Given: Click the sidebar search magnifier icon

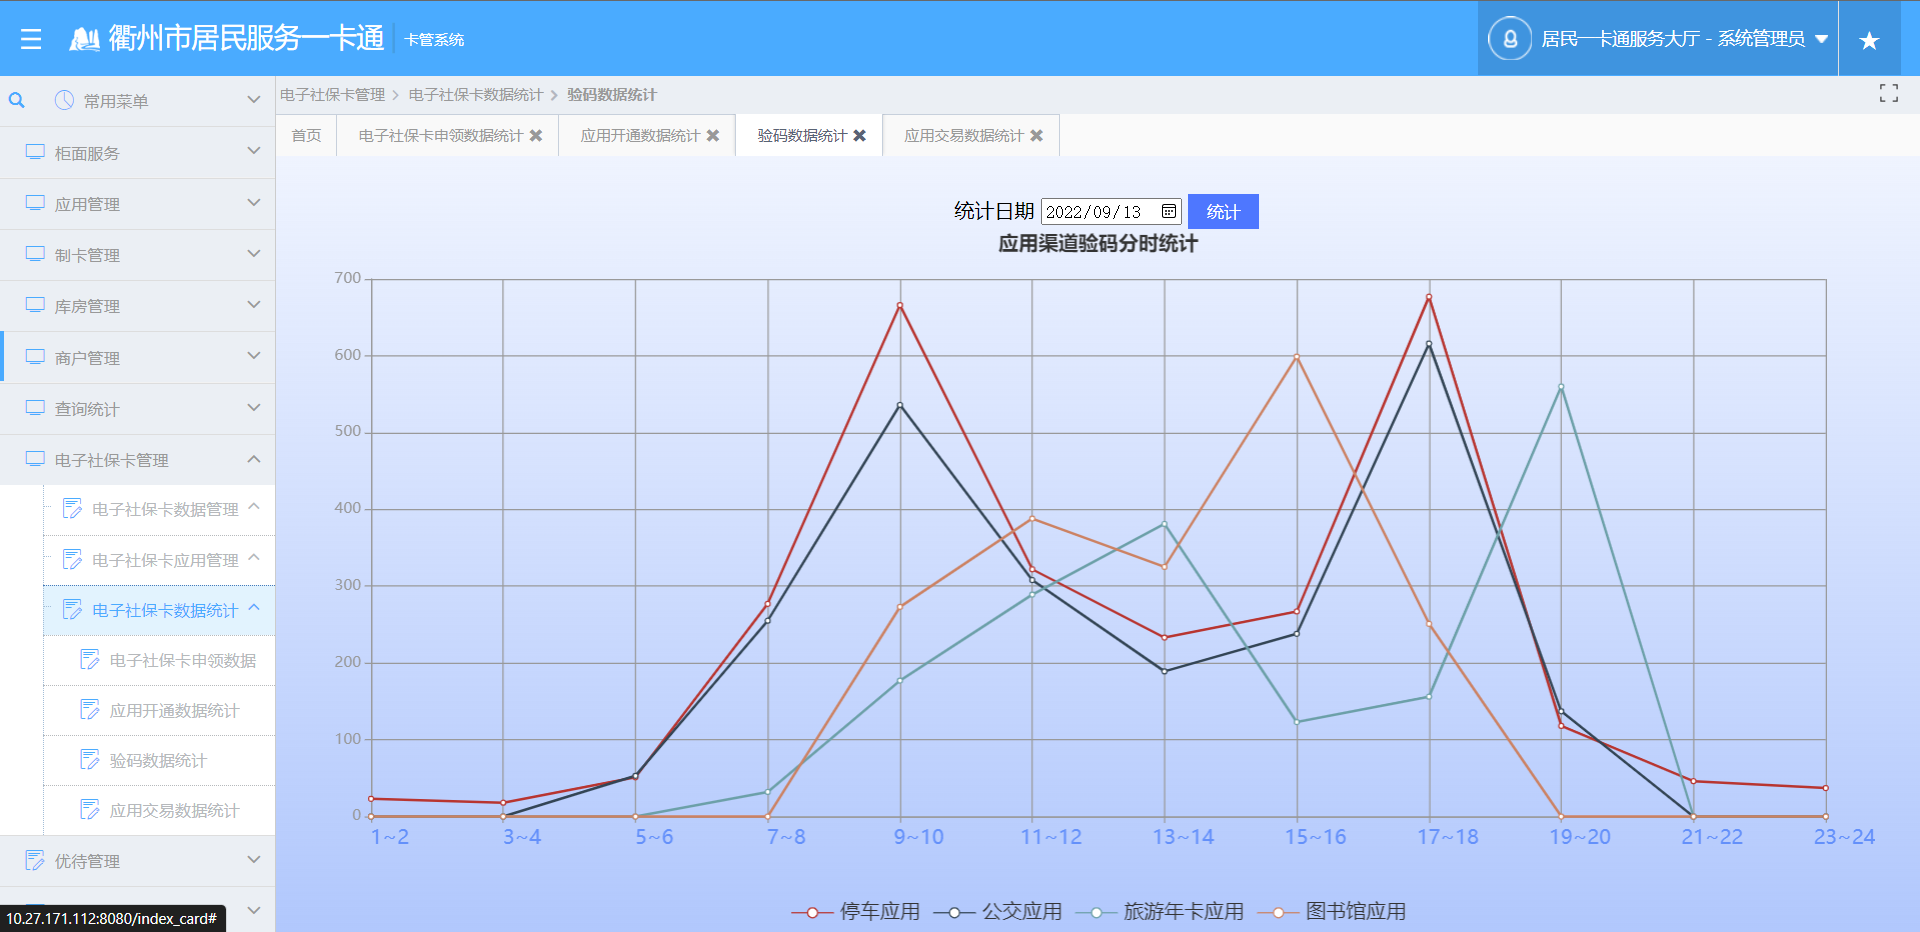Looking at the screenshot, I should [x=17, y=100].
